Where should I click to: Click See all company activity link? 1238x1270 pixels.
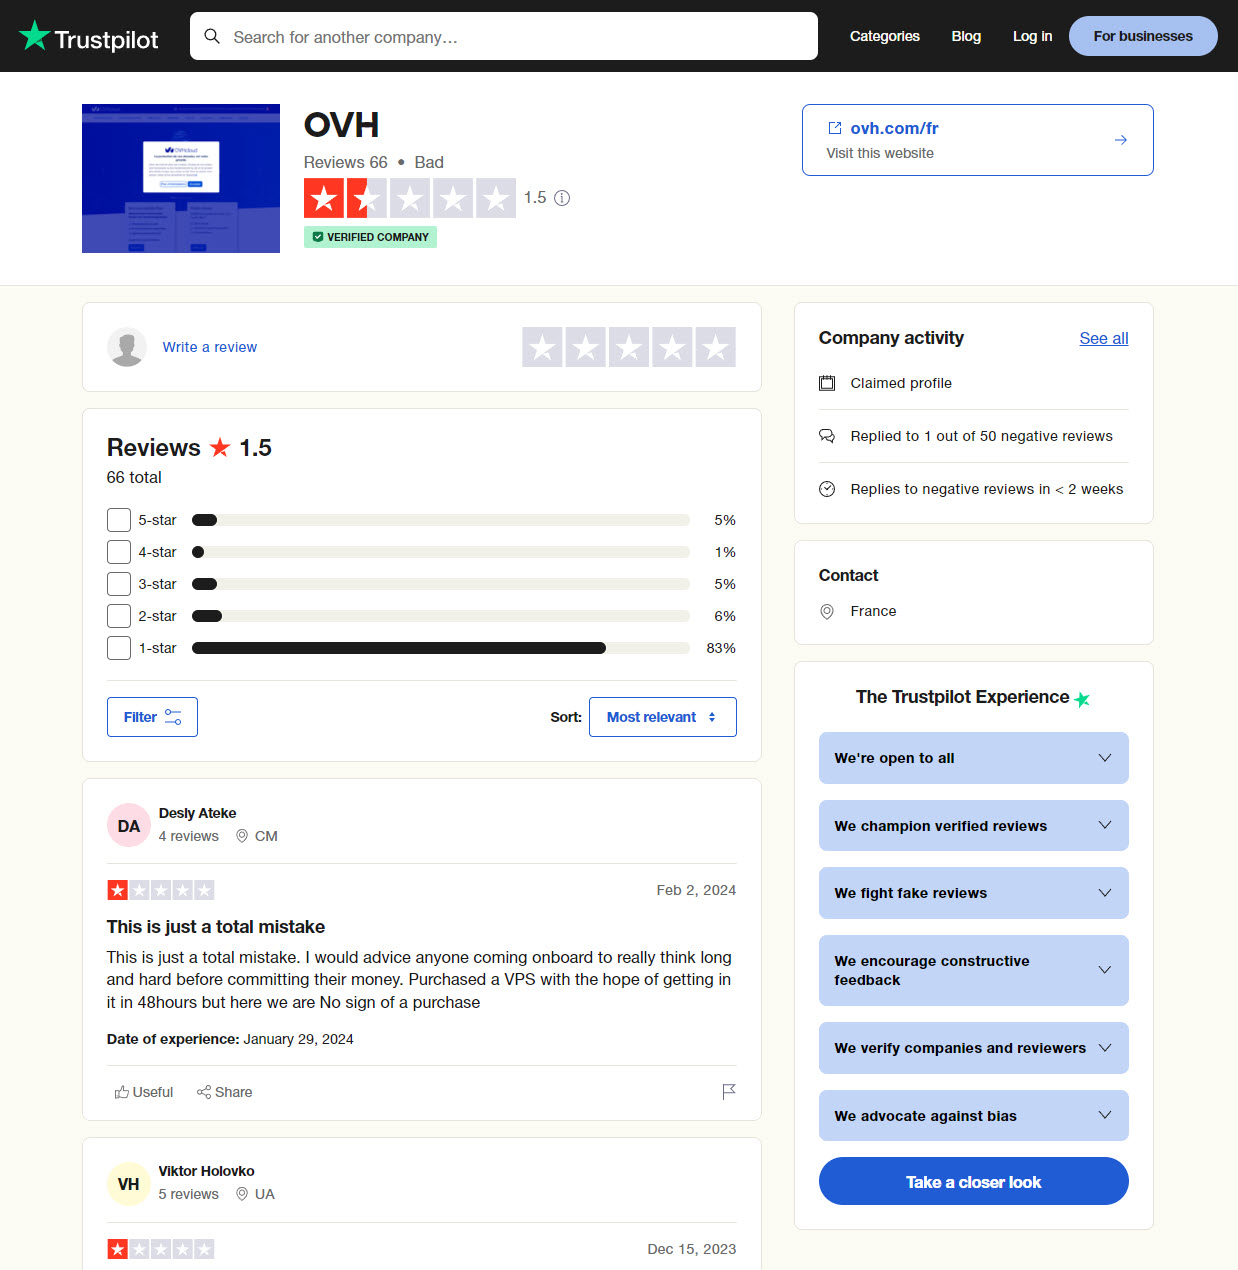coord(1104,338)
